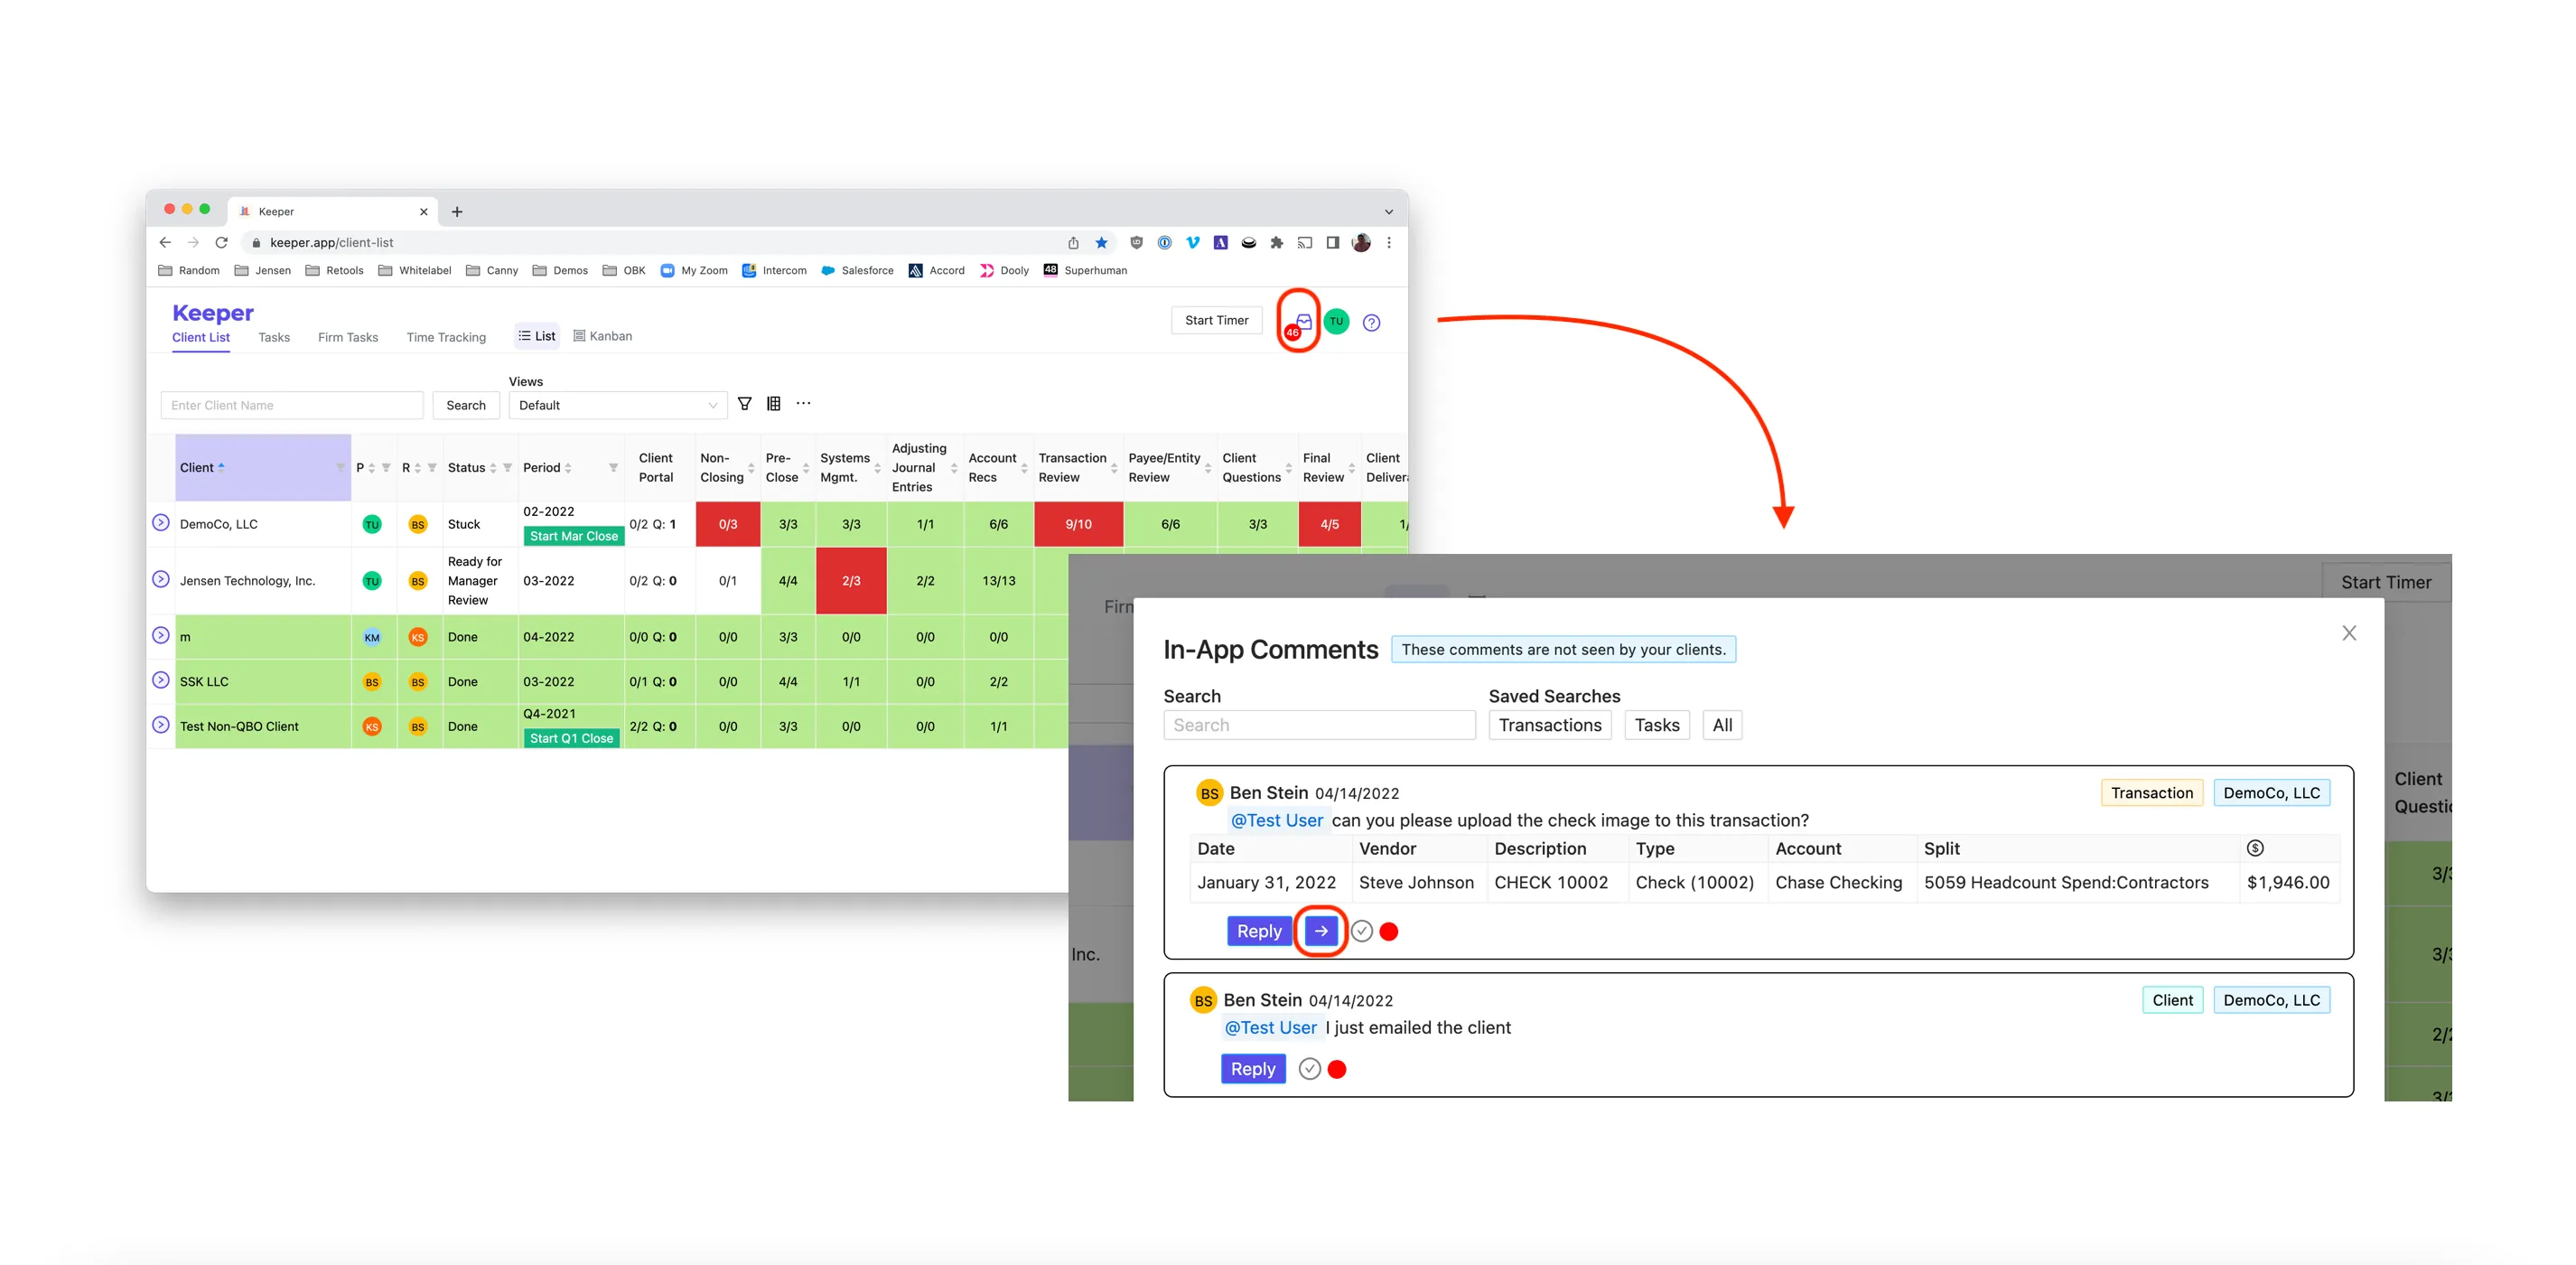This screenshot has height=1265, width=2576.
Task: Click the blue arrow go-to-transaction button
Action: (x=1321, y=931)
